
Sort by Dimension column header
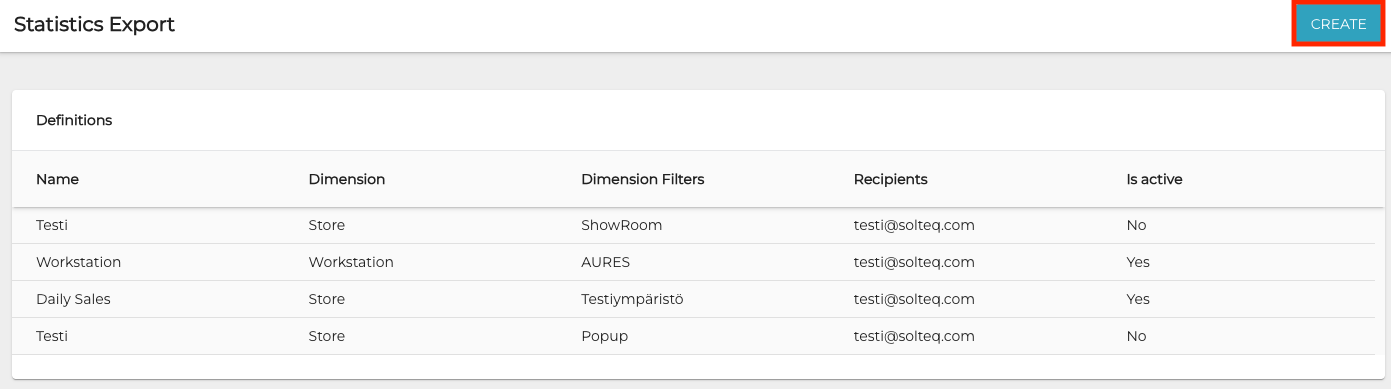coord(347,179)
